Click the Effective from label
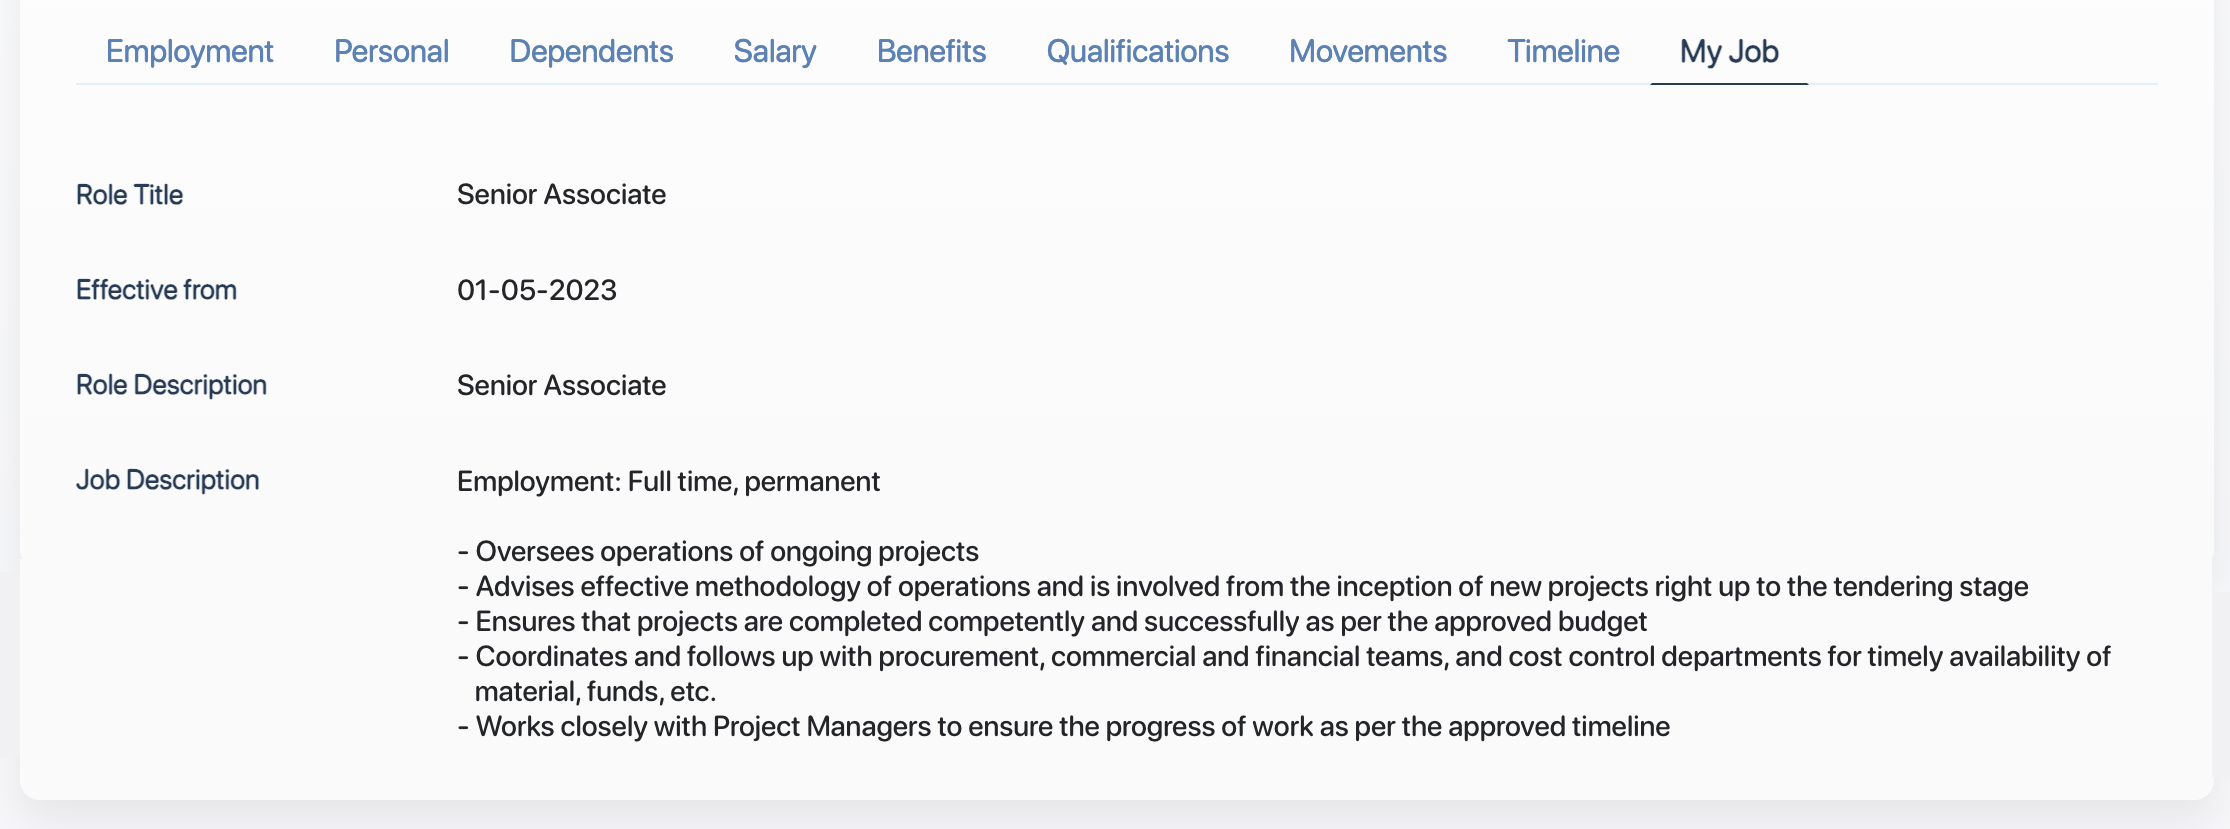The height and width of the screenshot is (829, 2230). [157, 289]
